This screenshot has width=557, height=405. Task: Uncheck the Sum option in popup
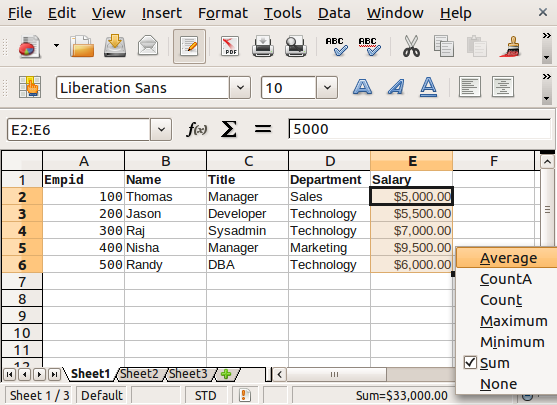pos(507,363)
